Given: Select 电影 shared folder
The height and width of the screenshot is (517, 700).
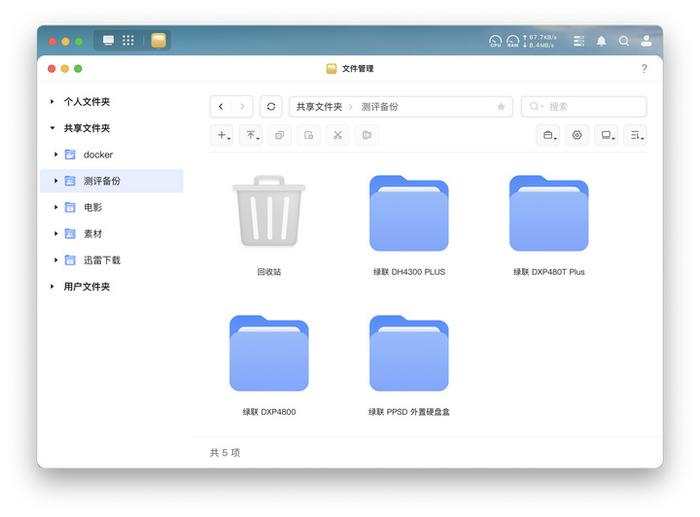Looking at the screenshot, I should tap(93, 207).
